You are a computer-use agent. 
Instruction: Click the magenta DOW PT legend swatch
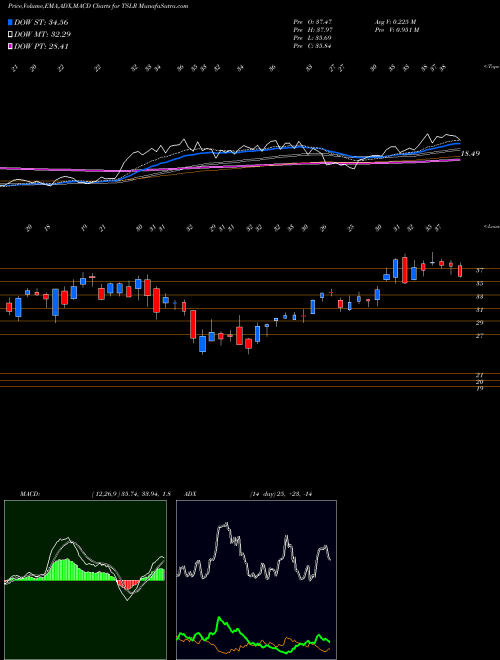coord(11,46)
